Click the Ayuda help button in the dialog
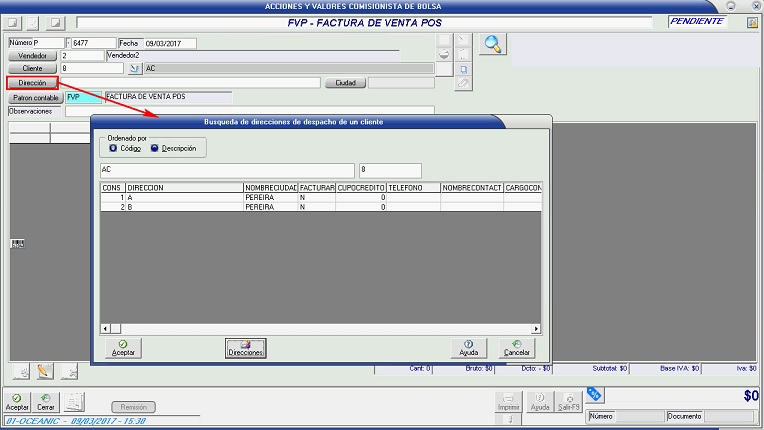This screenshot has width=764, height=430. point(468,348)
